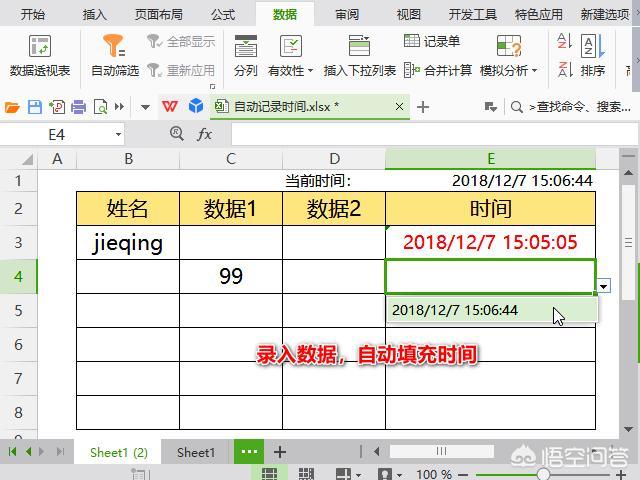640x480 pixels.
Task: Open the 公式 (Formulas) ribbon tab
Action: pyautogui.click(x=223, y=15)
